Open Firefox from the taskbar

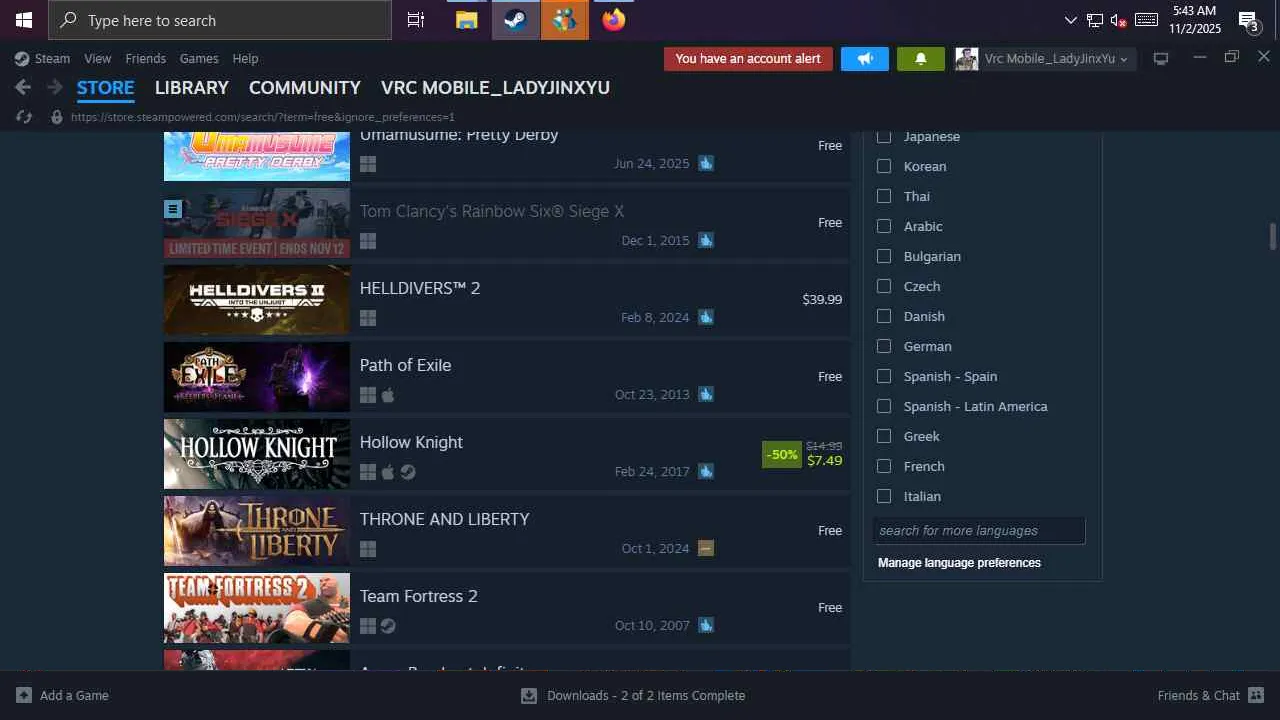pyautogui.click(x=614, y=20)
